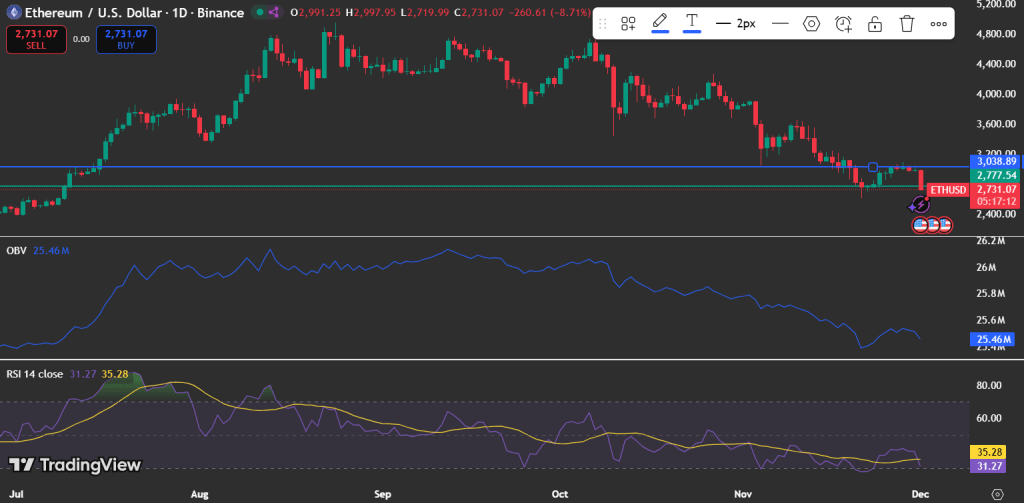The width and height of the screenshot is (1024, 503).
Task: Open the TradingView logo link
Action: 75,465
